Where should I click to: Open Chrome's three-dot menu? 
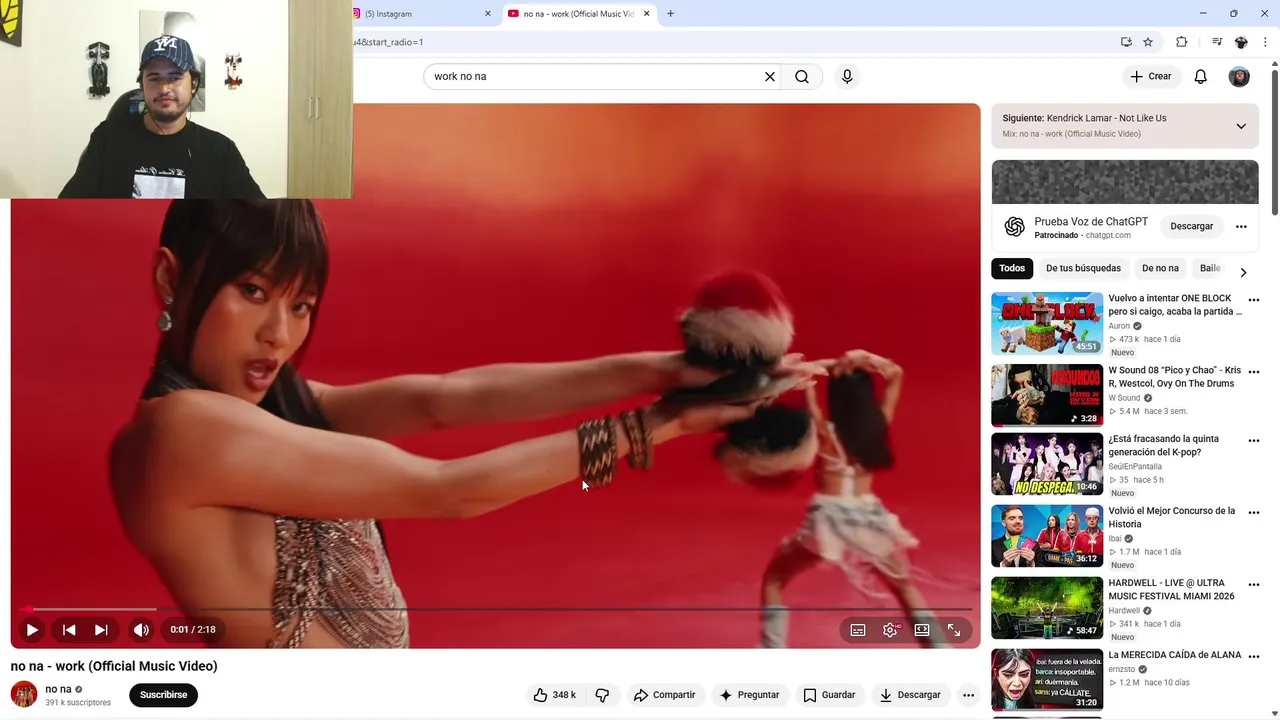1265,42
